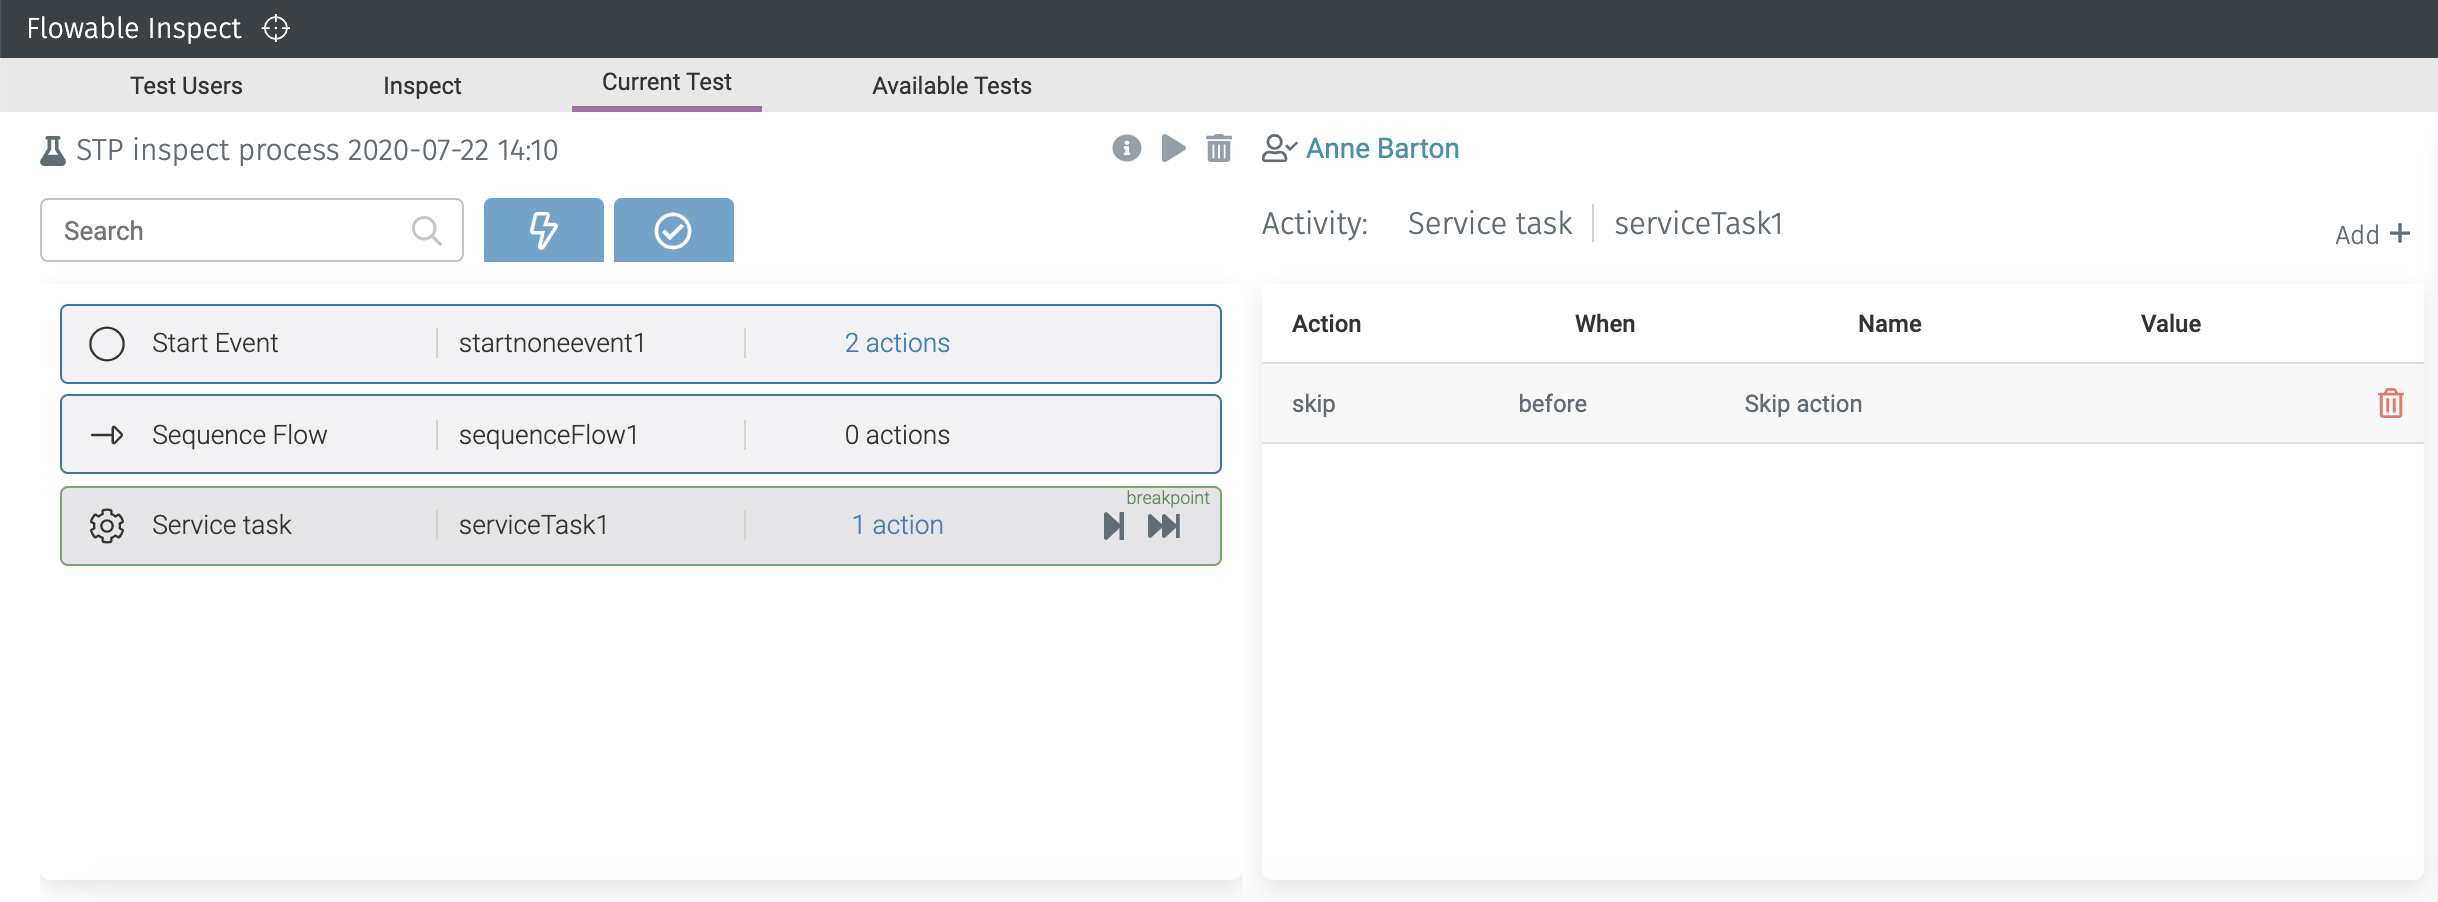This screenshot has height=902, width=2438.
Task: Go to Available Tests tab
Action: tap(951, 86)
